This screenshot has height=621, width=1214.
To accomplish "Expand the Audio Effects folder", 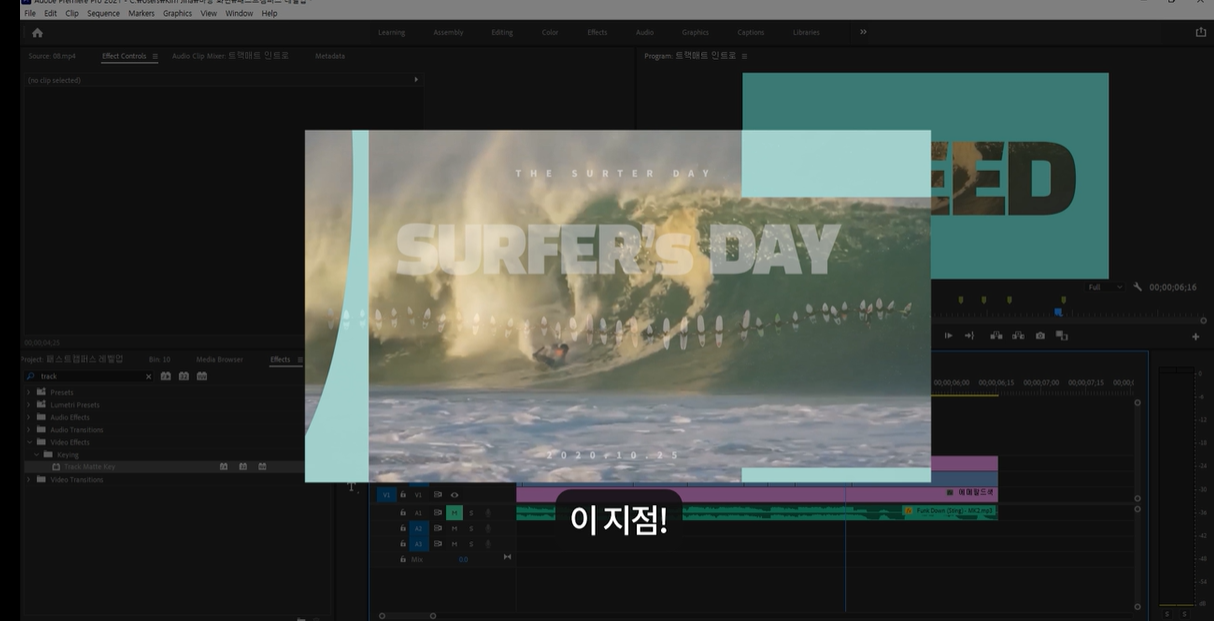I will 28,417.
